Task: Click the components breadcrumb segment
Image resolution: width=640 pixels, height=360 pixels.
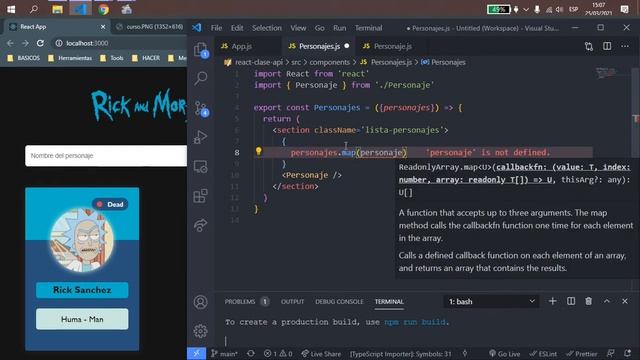Action: point(329,62)
